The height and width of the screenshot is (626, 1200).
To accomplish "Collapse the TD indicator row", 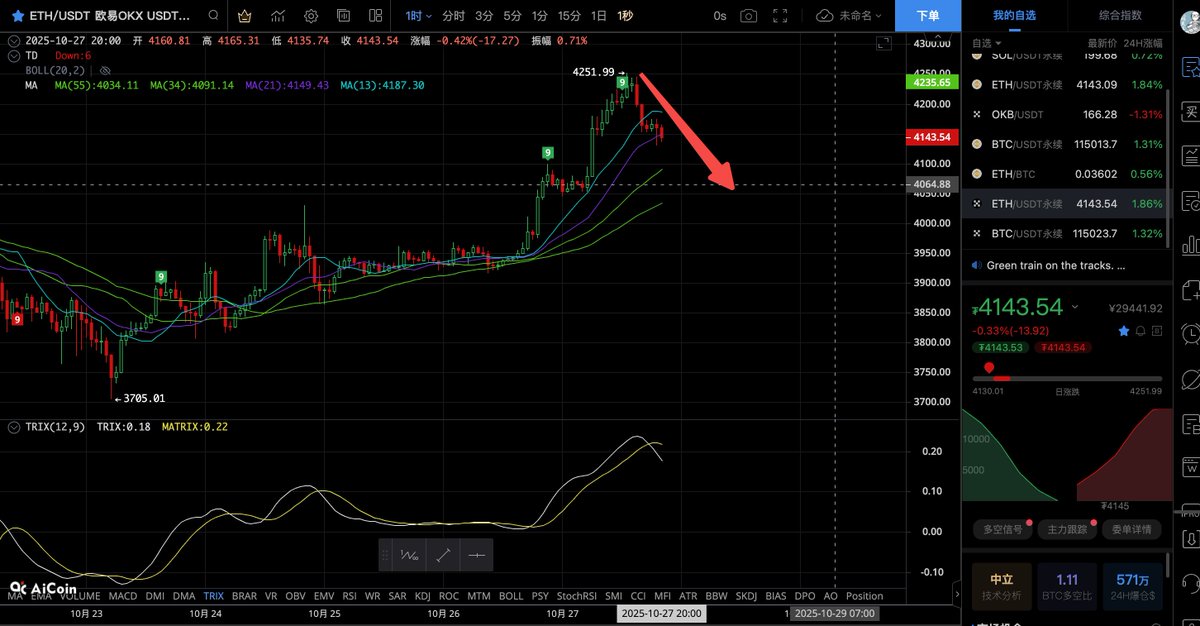I will pyautogui.click(x=12, y=56).
